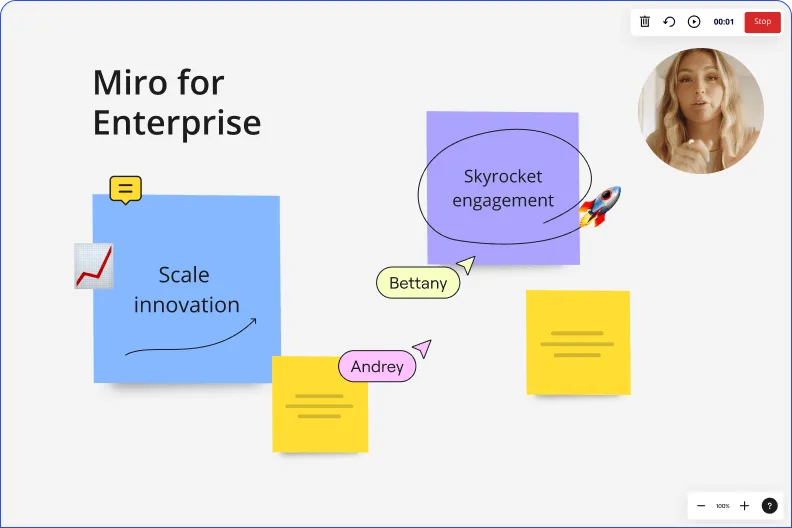Viewport: 792px width, 528px height.
Task: Stop the recording with the red Stop button
Action: click(762, 22)
